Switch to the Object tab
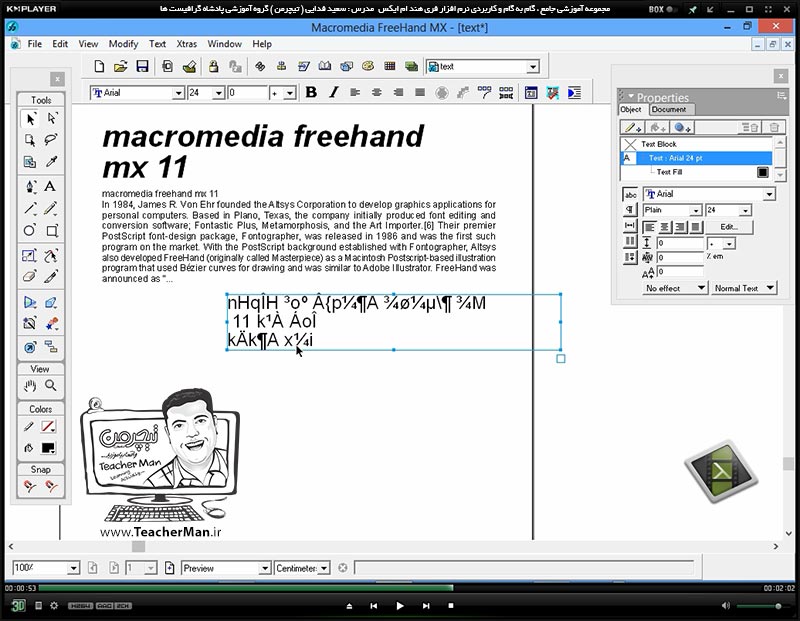The height and width of the screenshot is (621, 800). click(x=631, y=109)
